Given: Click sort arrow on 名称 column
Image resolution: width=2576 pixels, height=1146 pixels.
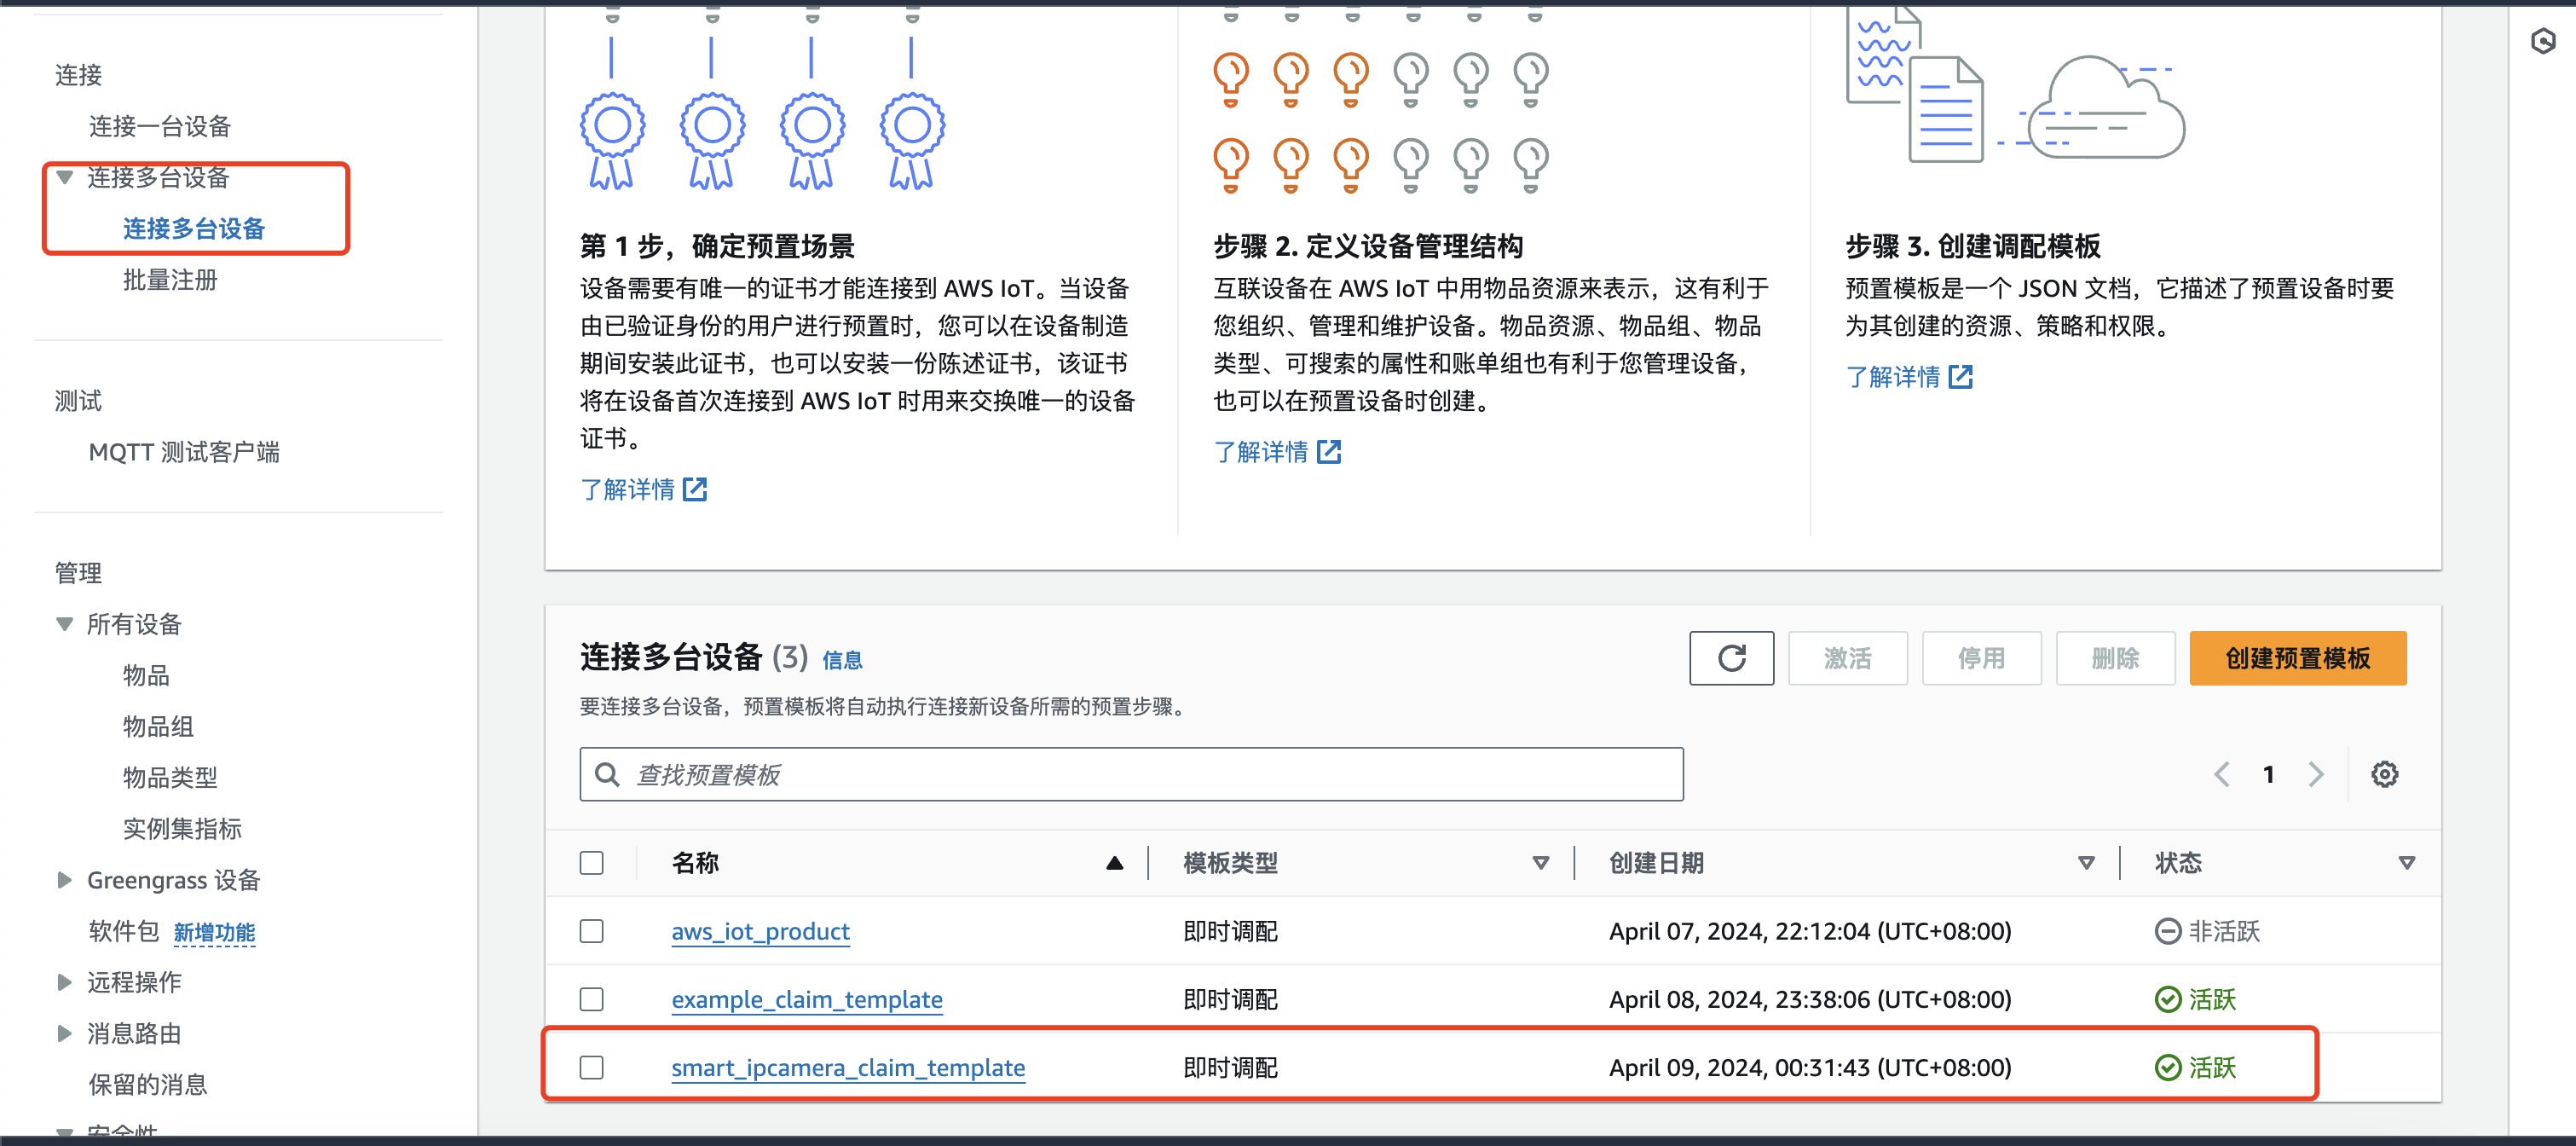Looking at the screenshot, I should (x=1116, y=862).
